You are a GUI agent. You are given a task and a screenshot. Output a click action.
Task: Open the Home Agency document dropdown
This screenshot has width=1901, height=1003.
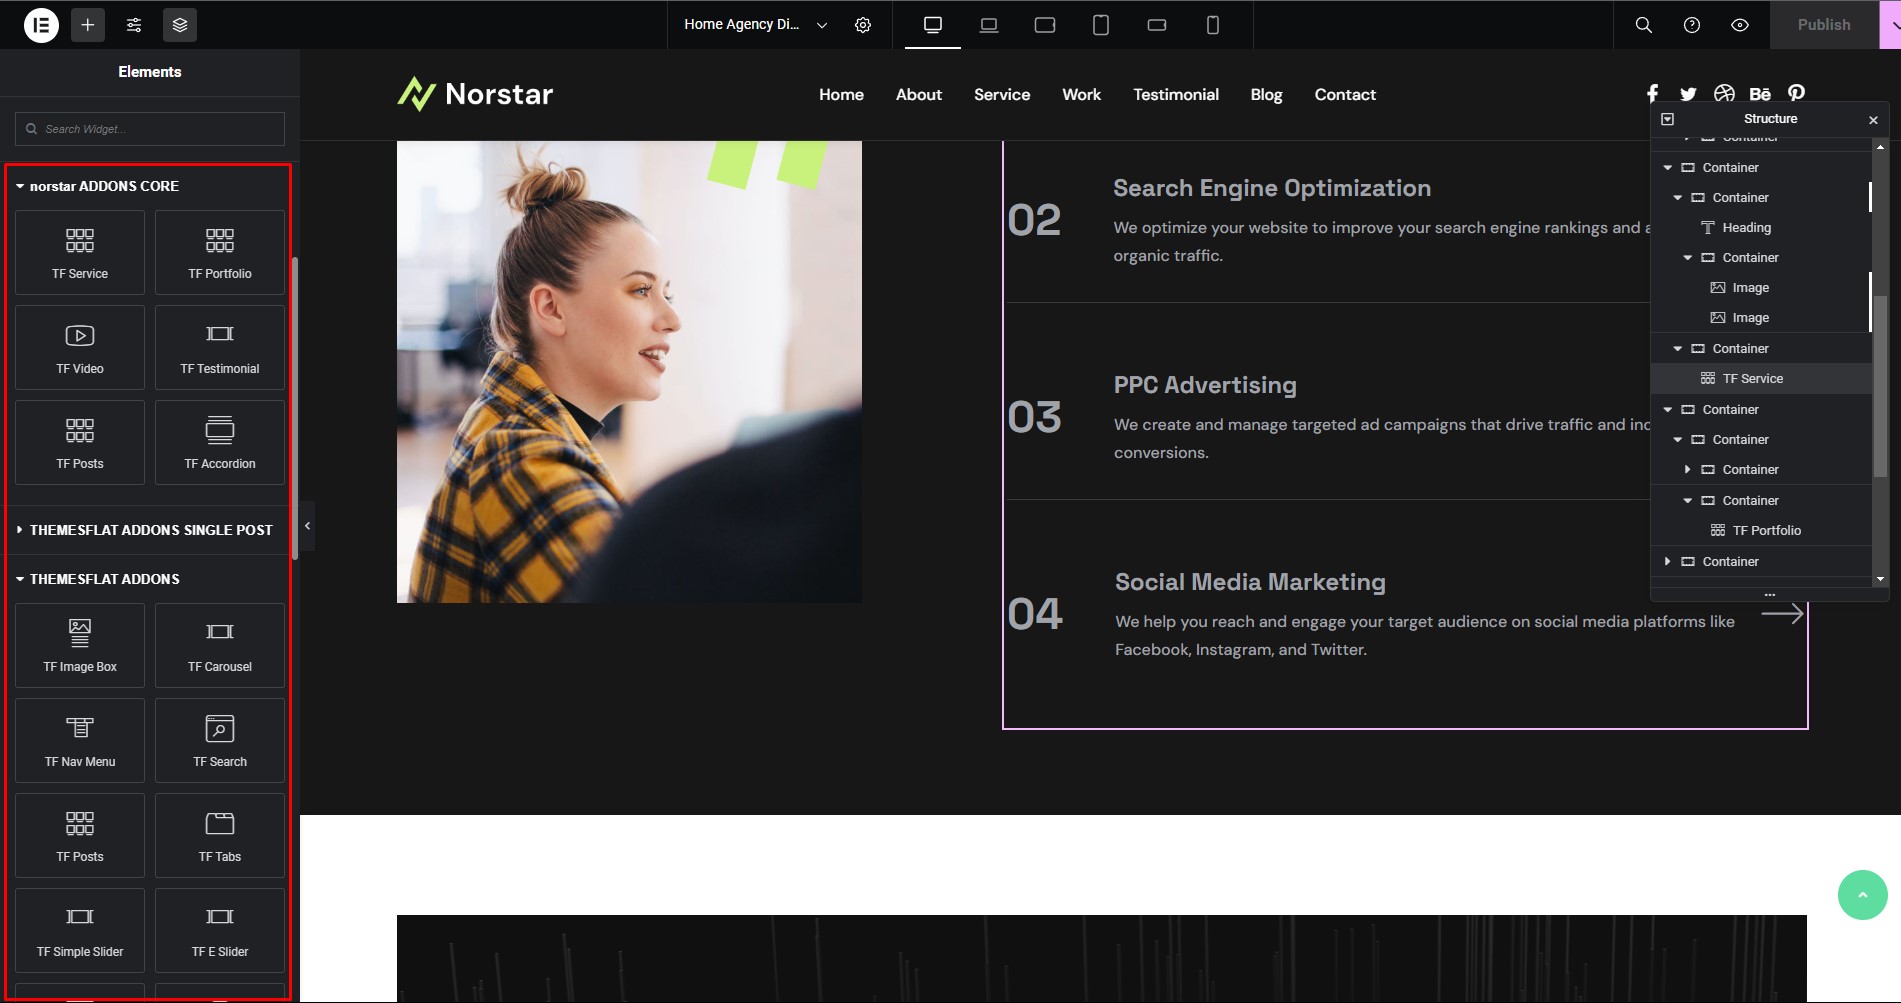(756, 25)
